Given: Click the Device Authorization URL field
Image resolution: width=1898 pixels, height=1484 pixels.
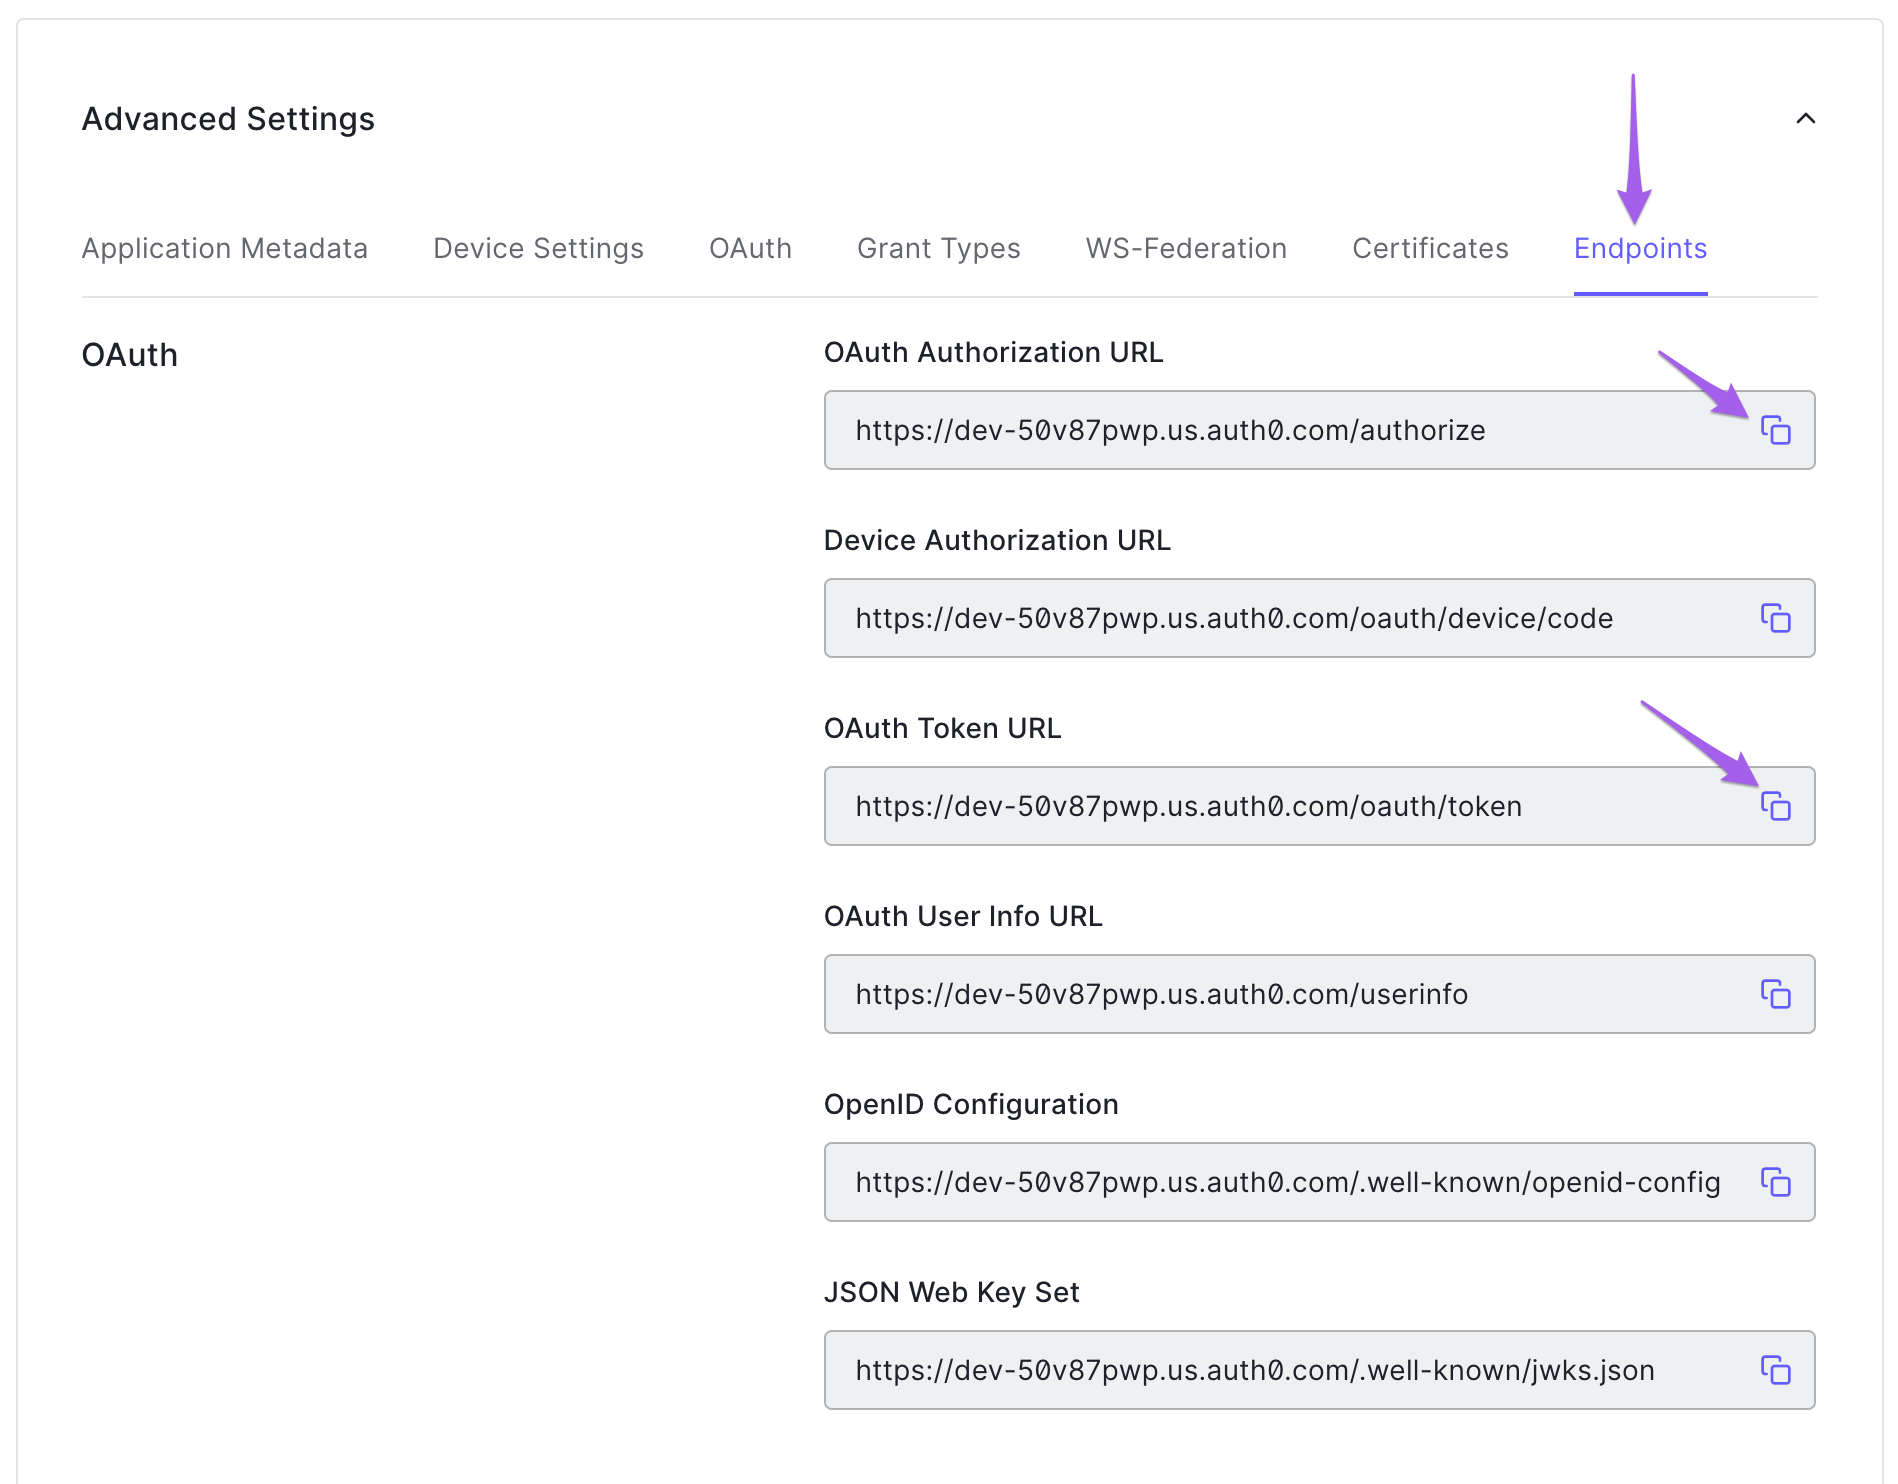Looking at the screenshot, I should (x=1319, y=618).
